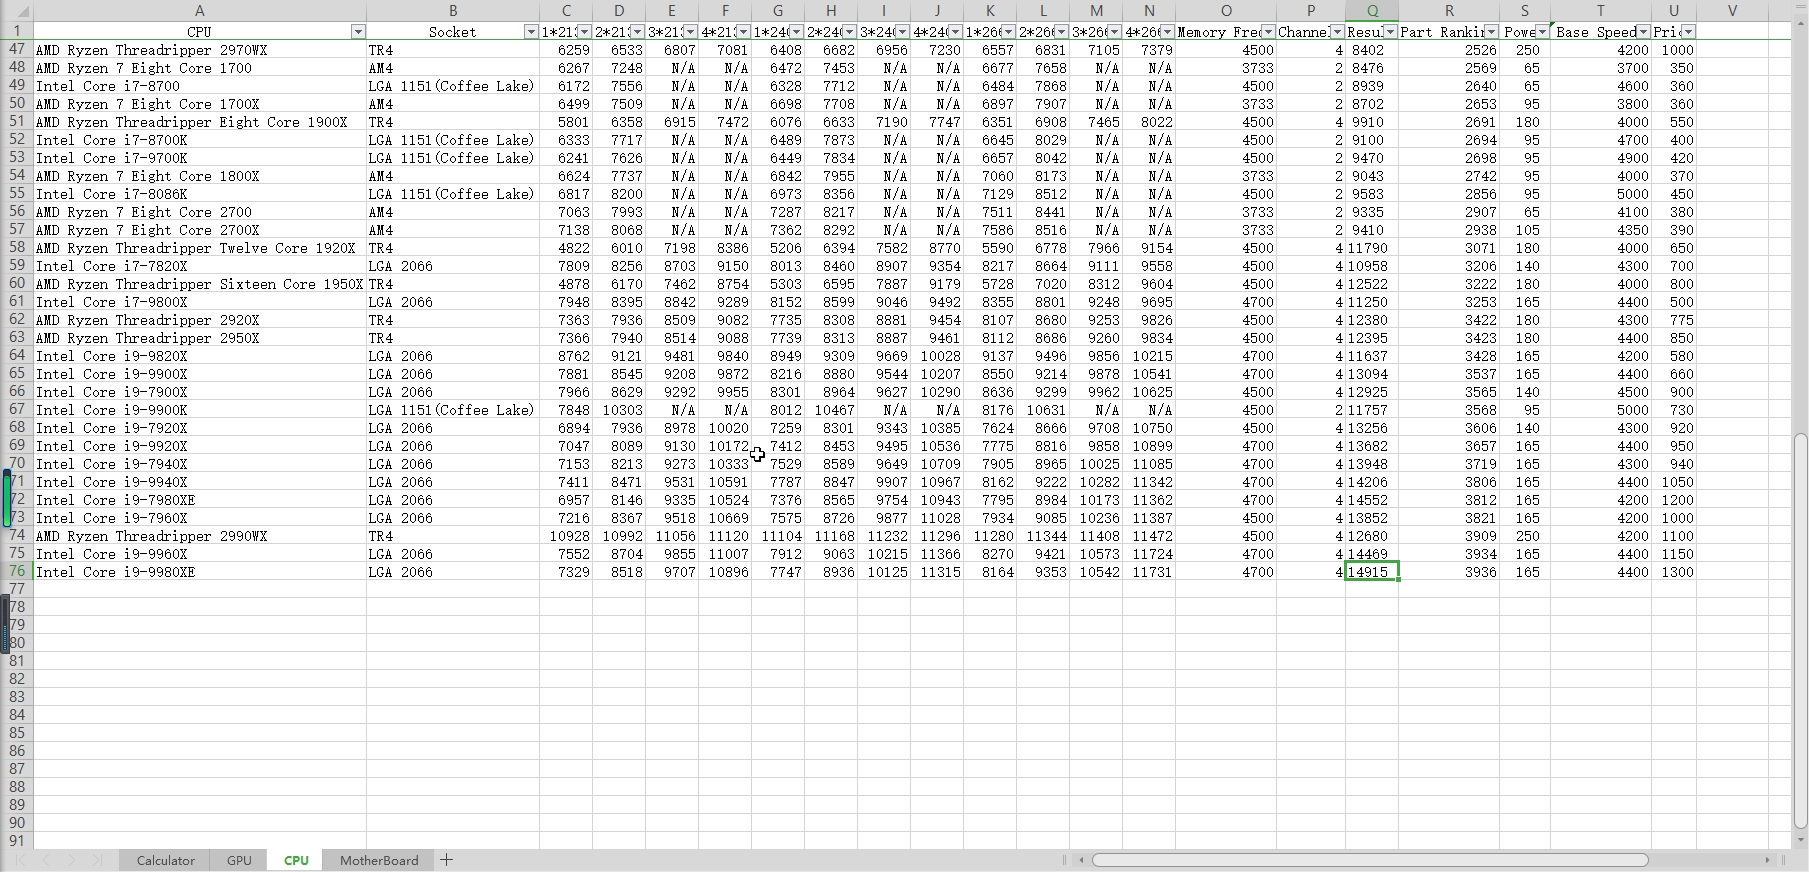This screenshot has width=1809, height=872.
Task: Select Socket cell 'TR4' in row 74
Action: click(453, 536)
